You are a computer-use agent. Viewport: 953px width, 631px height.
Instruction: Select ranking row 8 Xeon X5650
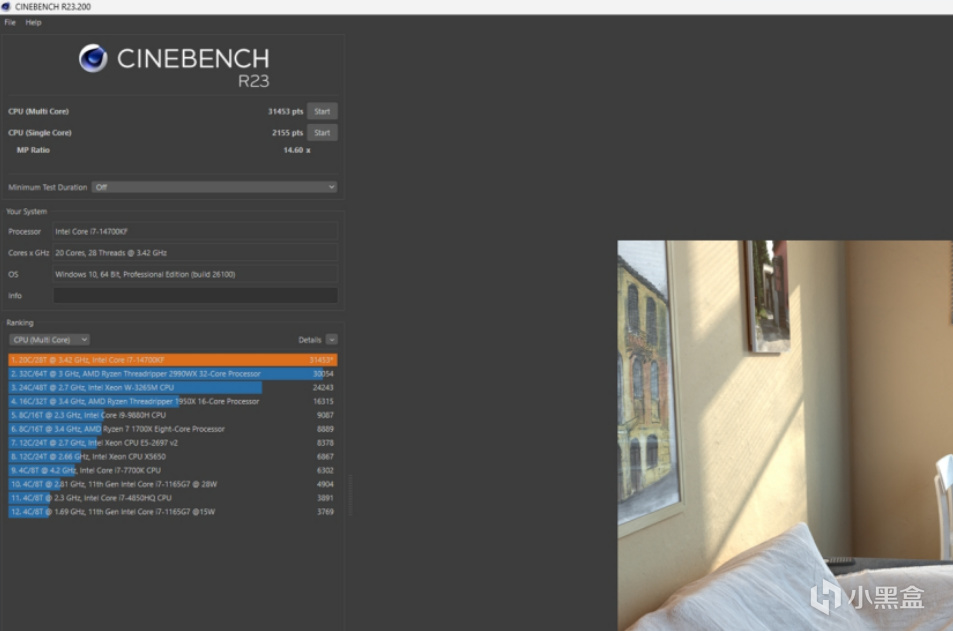pos(173,457)
